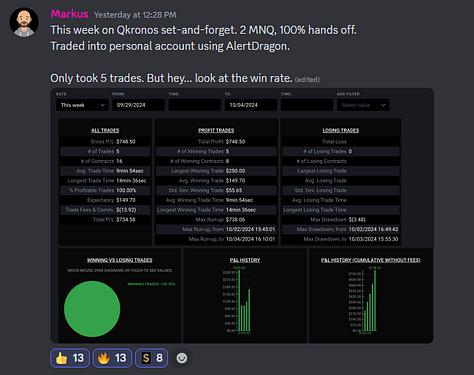Viewport: 474px width, 375px height.
Task: Toggle the thumbs-up reaction with 13
Action: click(70, 358)
